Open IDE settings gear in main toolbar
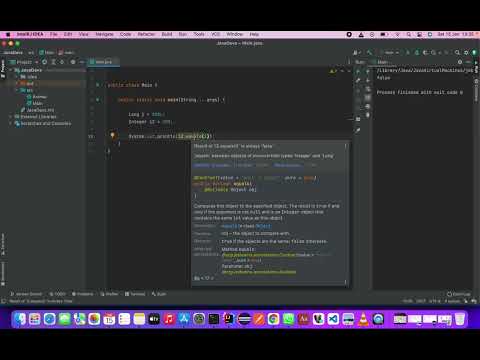Image resolution: width=480 pixels, height=360 pixels. pos(466,53)
